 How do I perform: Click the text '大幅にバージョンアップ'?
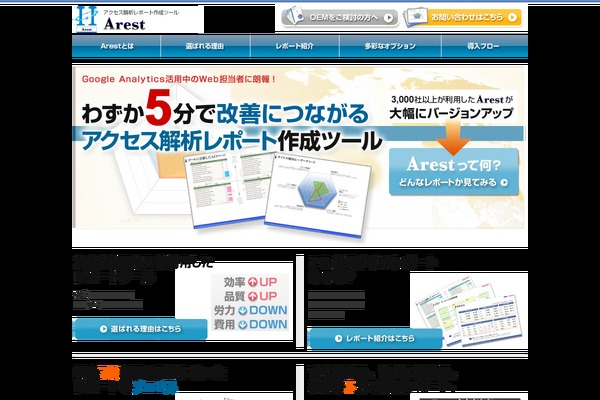point(451,113)
